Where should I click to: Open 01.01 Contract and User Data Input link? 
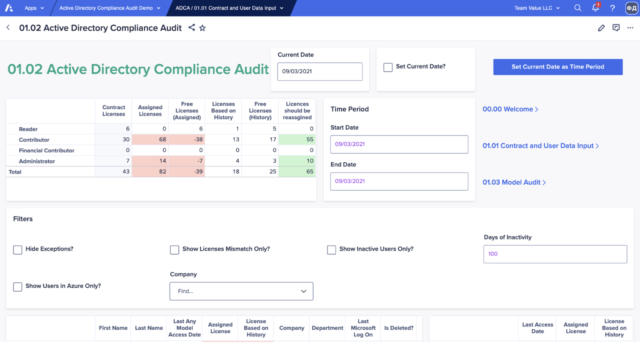[540, 146]
